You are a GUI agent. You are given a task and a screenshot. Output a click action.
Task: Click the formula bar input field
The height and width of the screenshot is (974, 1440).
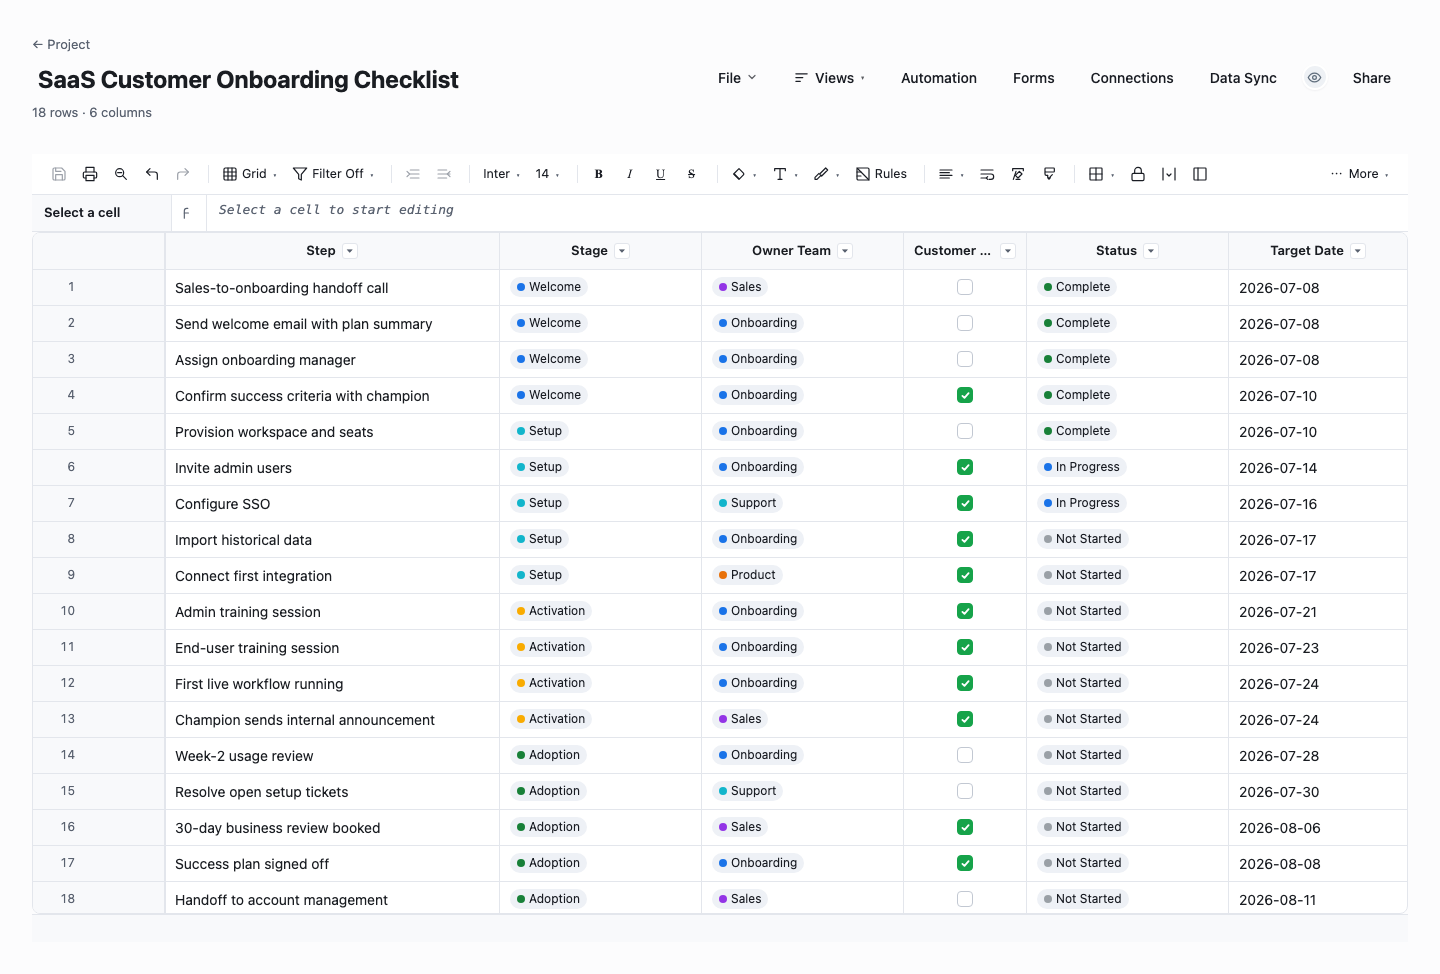806,213
